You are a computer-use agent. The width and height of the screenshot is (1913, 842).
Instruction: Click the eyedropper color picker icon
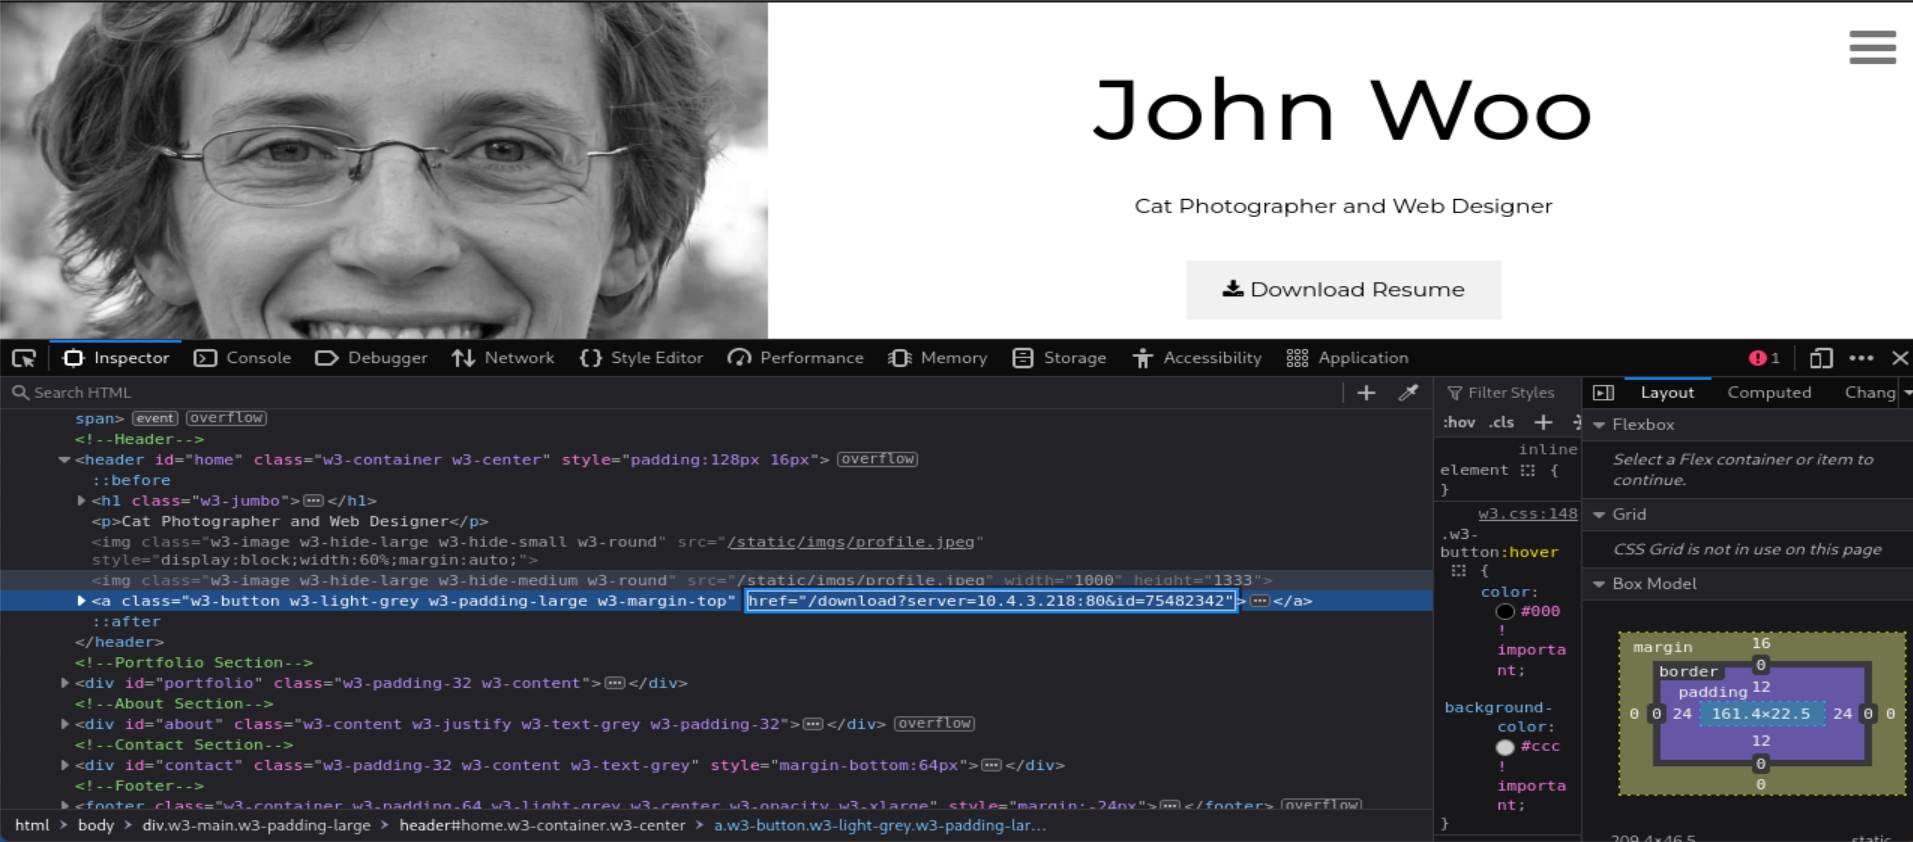coord(1408,393)
